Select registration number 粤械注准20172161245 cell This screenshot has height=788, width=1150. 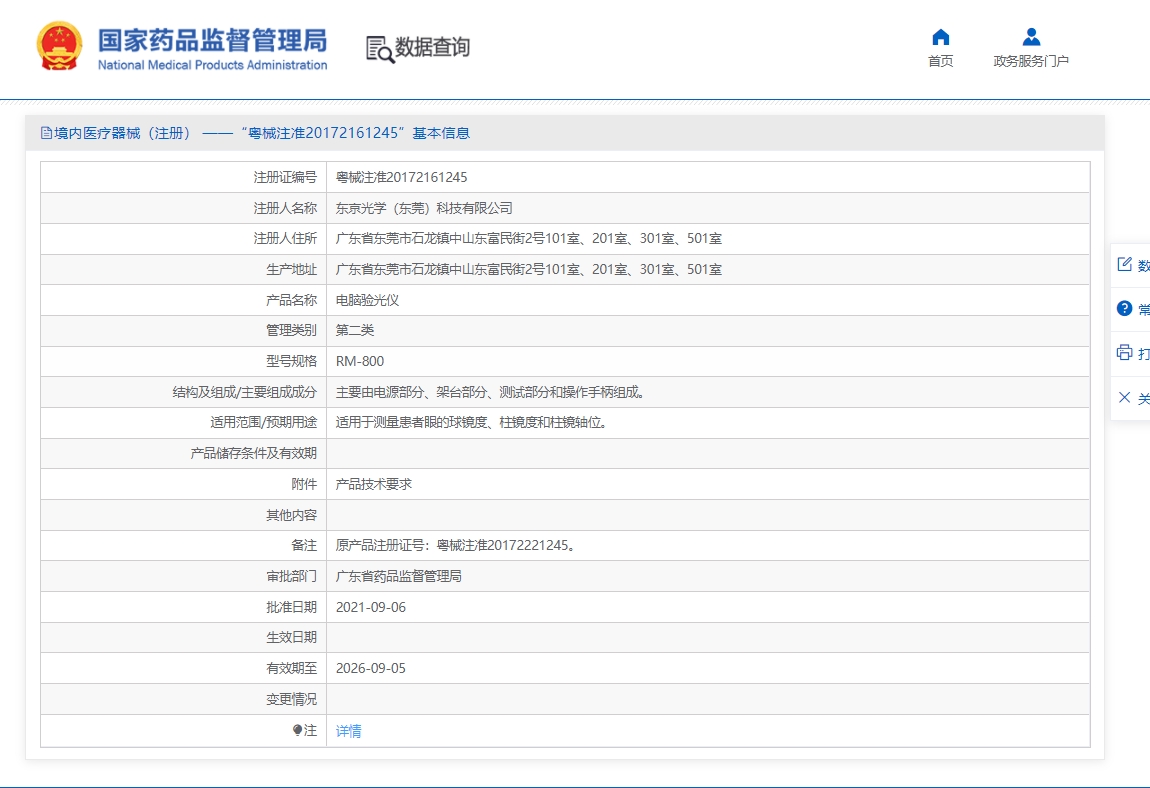click(x=401, y=178)
